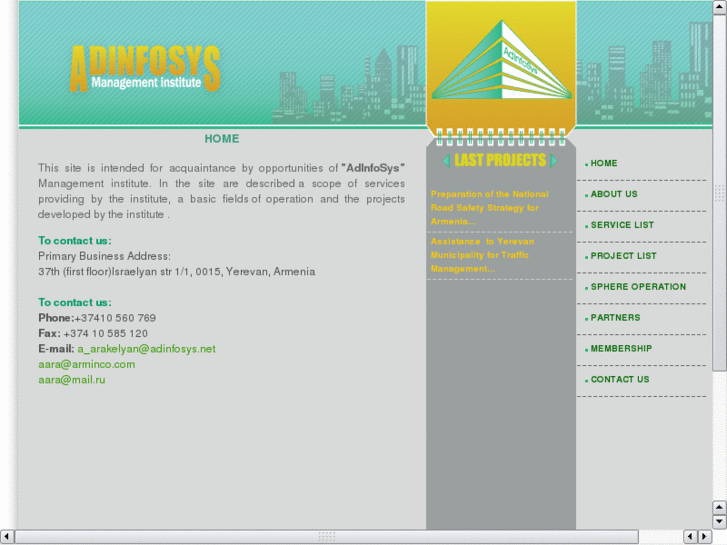Click the HOME page heading
Screen dimensions: 727x545
pyautogui.click(x=222, y=139)
